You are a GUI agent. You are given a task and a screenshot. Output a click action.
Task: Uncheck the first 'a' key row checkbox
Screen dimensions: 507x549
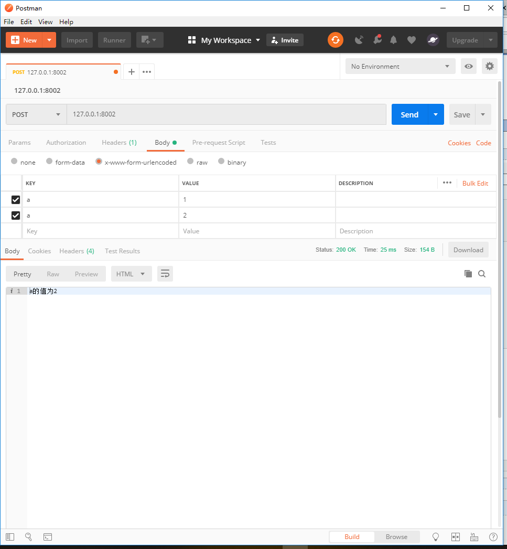click(15, 200)
